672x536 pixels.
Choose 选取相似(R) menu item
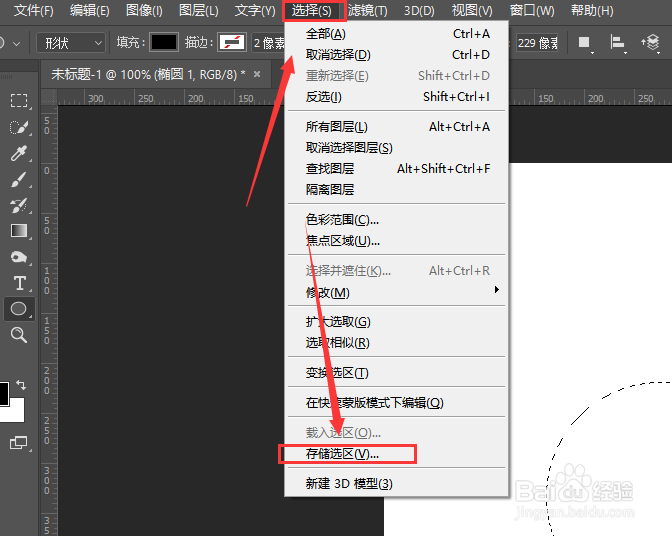(x=397, y=343)
